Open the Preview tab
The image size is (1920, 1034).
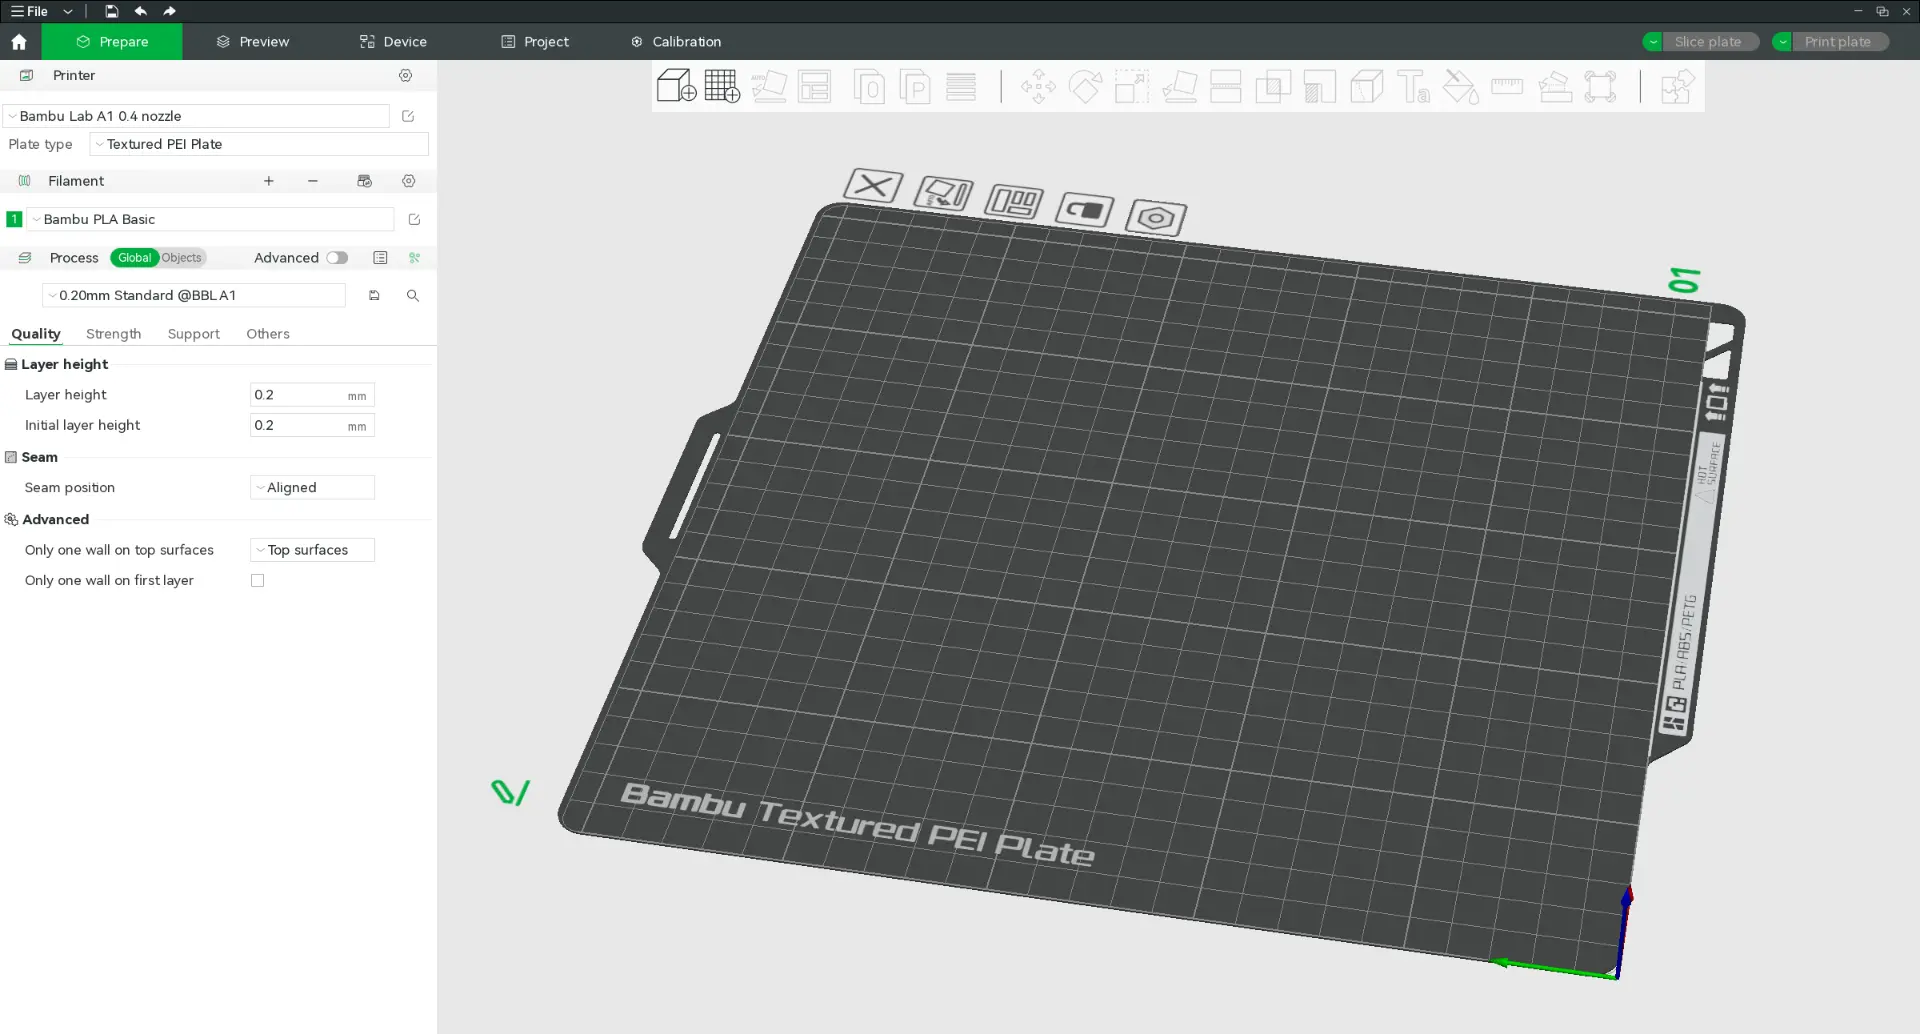click(x=253, y=42)
